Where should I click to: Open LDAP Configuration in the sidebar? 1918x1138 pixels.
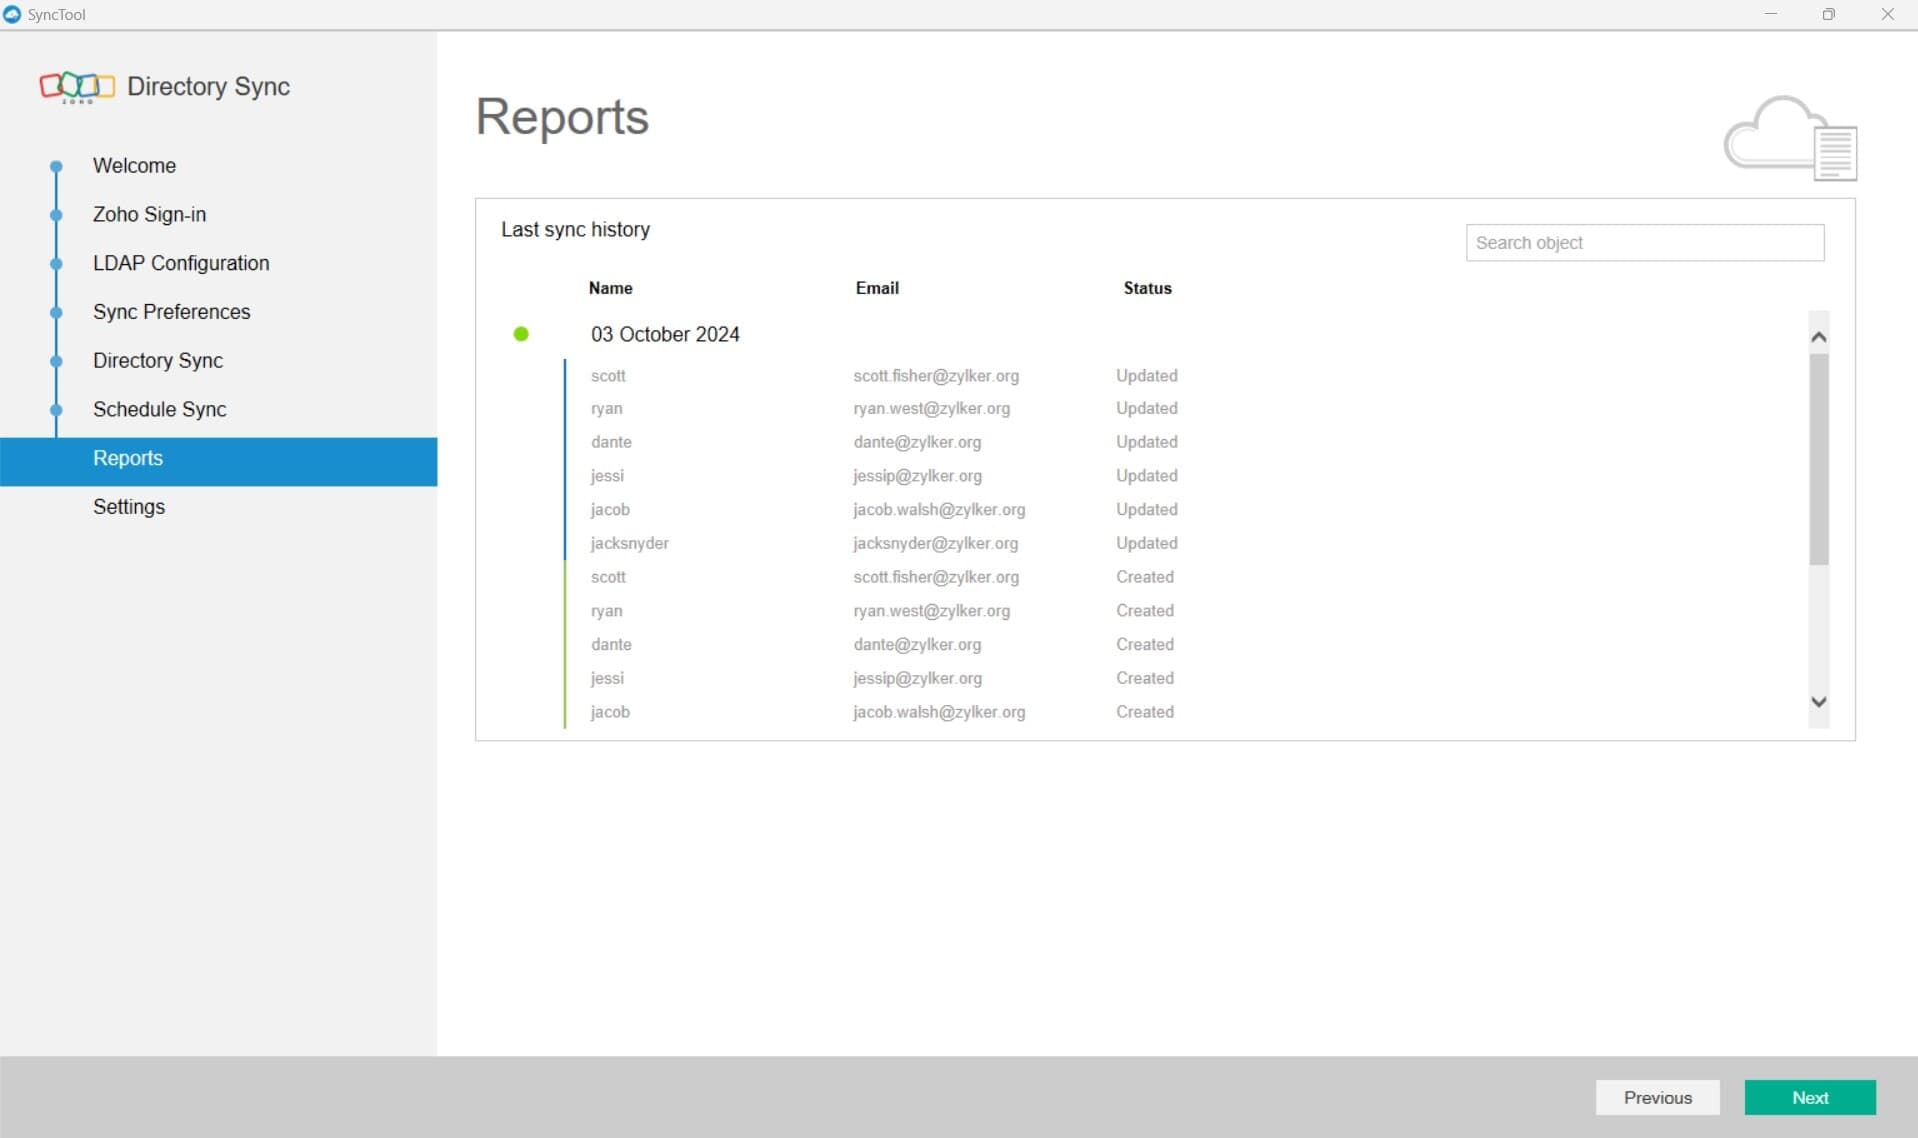coord(181,263)
